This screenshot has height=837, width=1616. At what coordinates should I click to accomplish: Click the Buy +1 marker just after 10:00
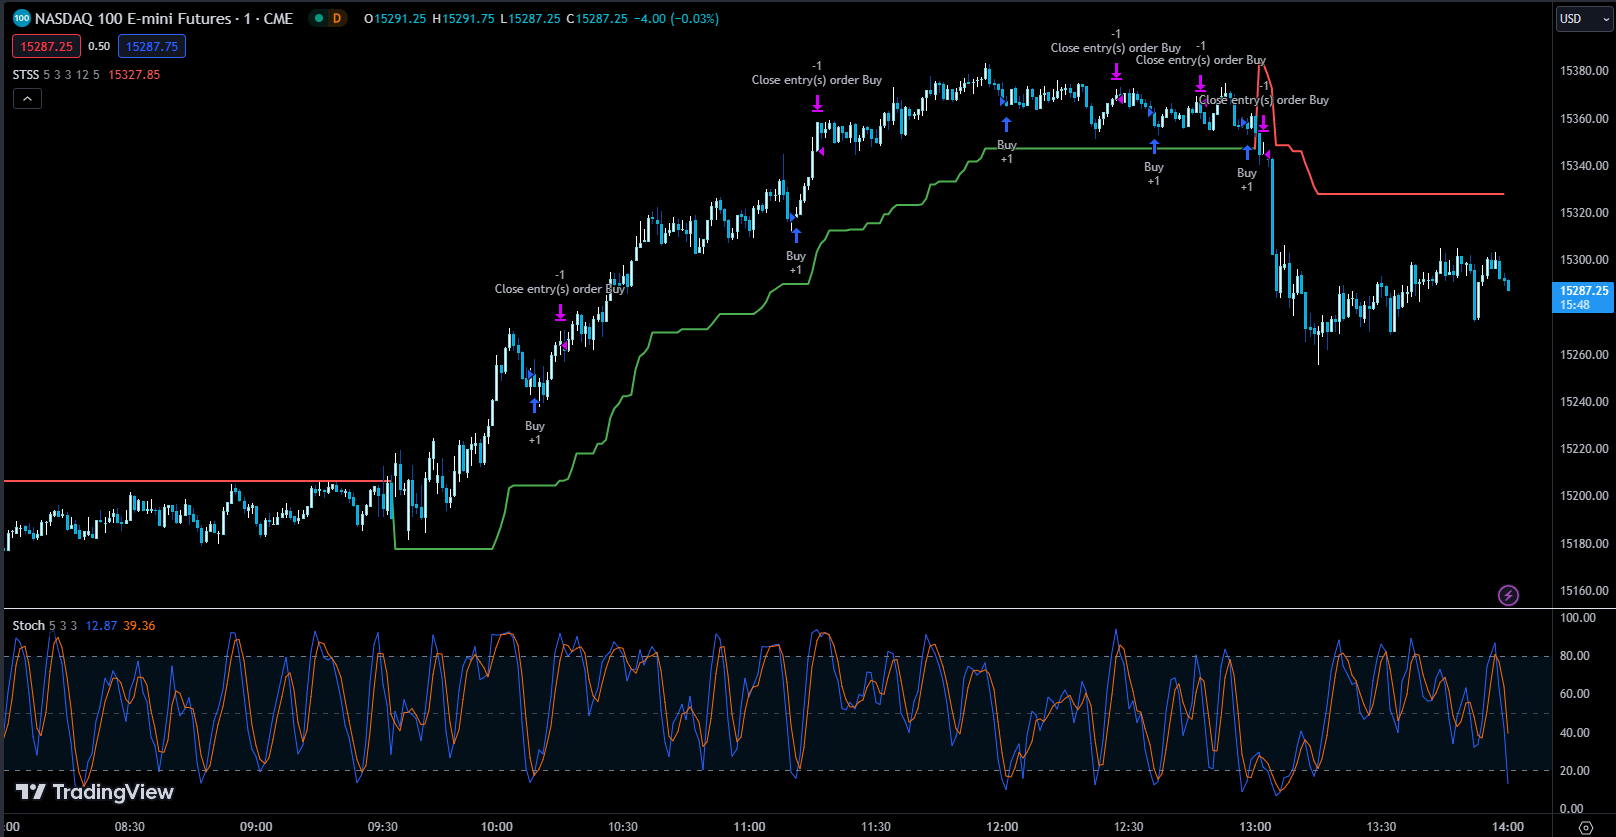pos(535,422)
